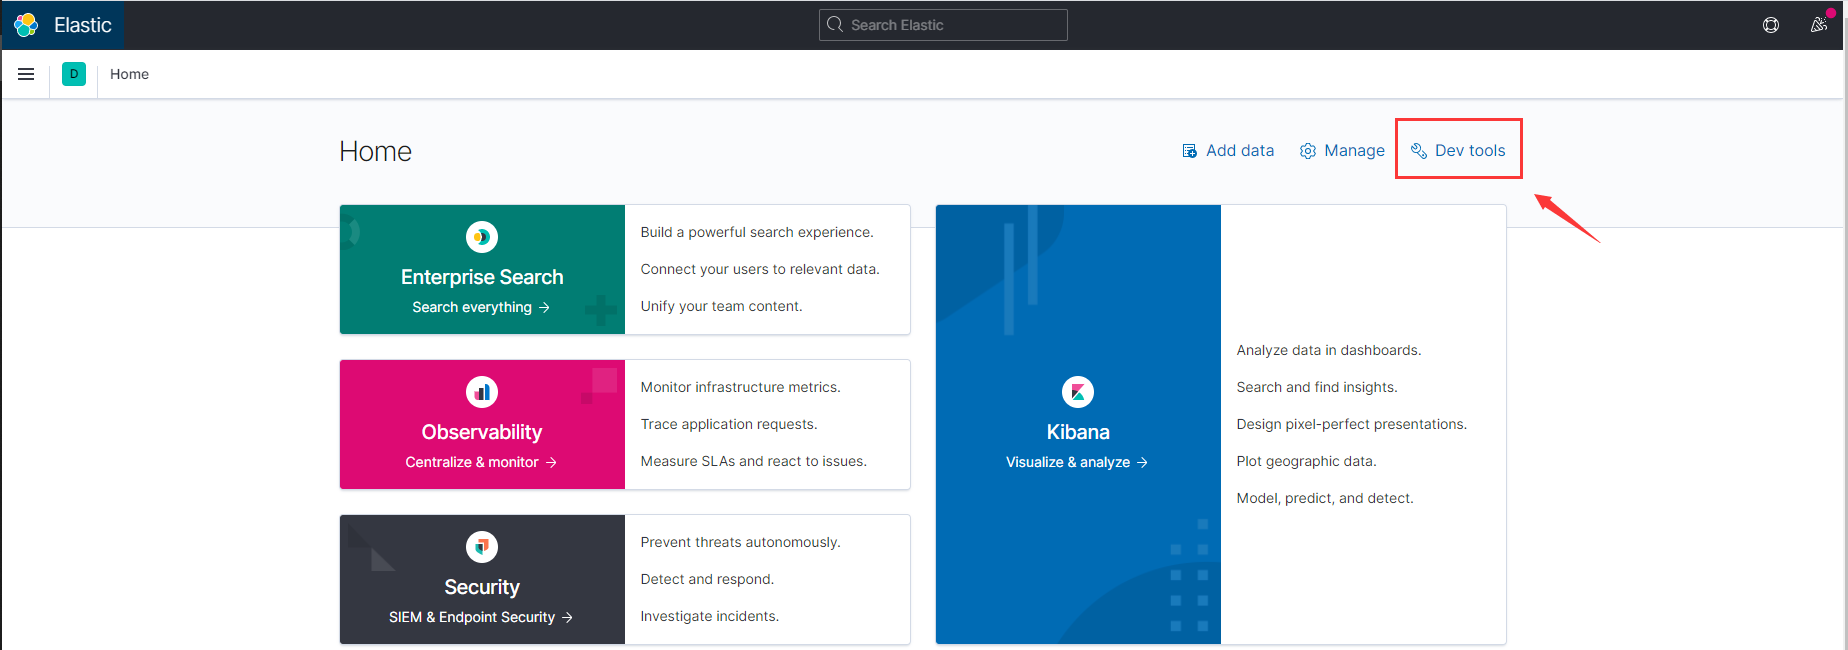Click 'Investigate incidents.' text
The width and height of the screenshot is (1848, 650).
point(709,616)
